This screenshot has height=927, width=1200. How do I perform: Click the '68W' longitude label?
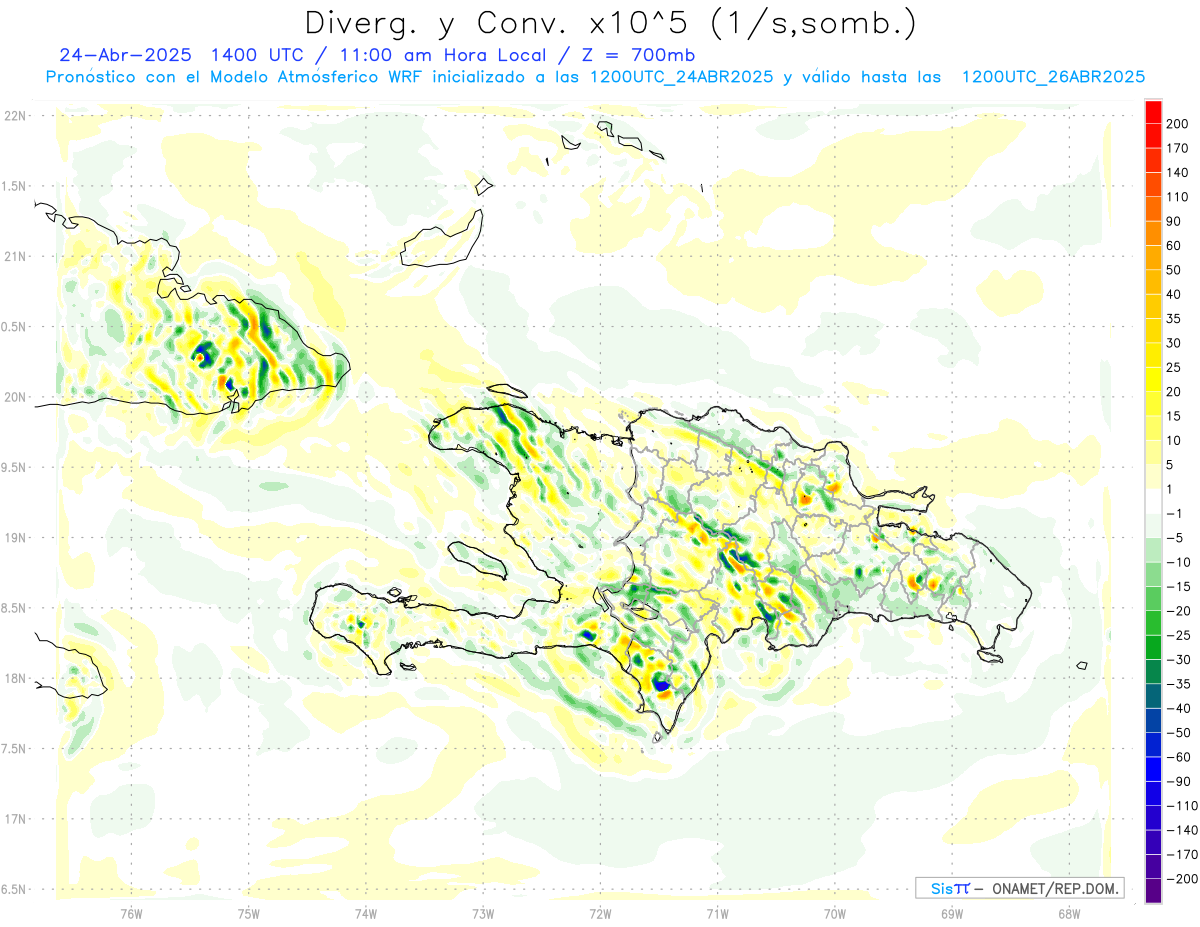tap(1069, 912)
